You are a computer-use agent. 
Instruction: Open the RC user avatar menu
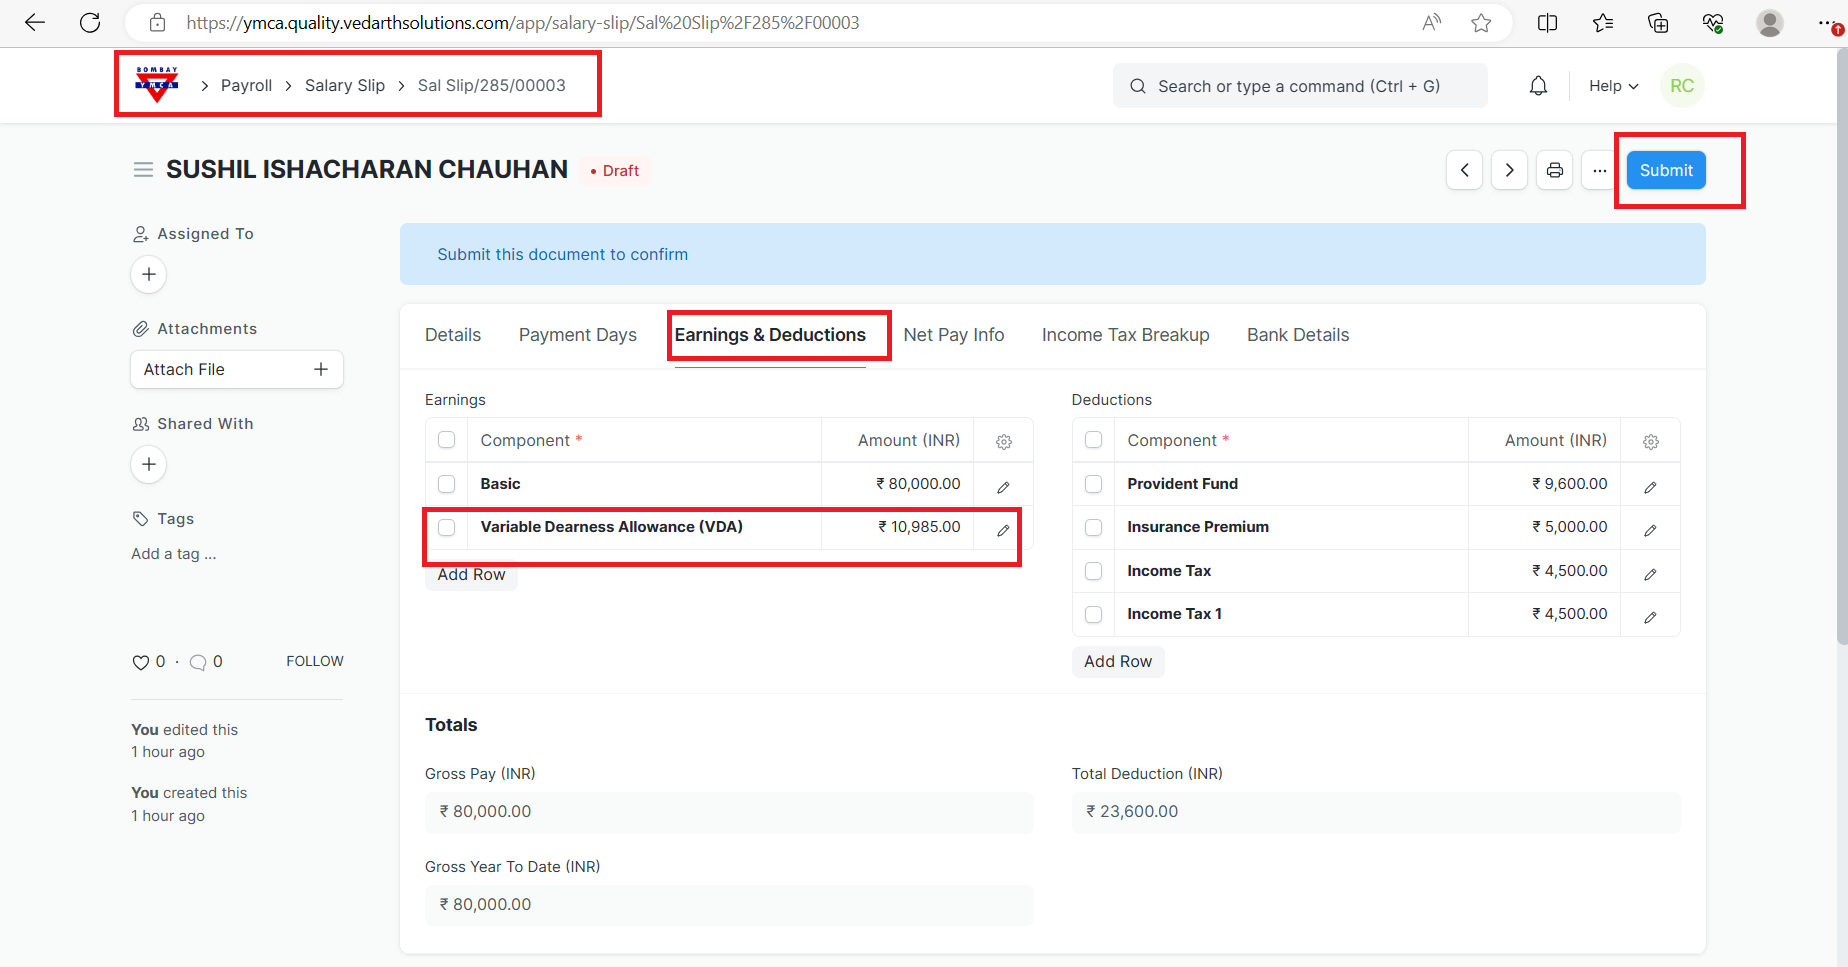click(x=1681, y=86)
